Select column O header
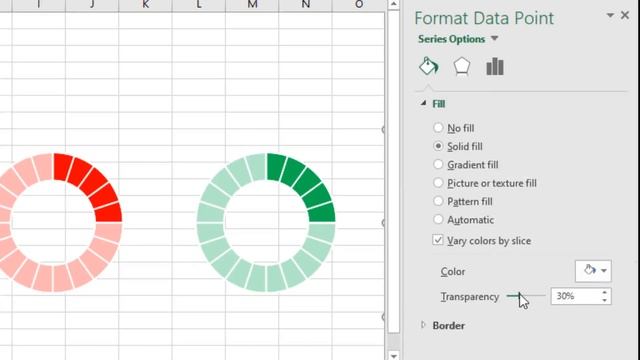 point(358,4)
